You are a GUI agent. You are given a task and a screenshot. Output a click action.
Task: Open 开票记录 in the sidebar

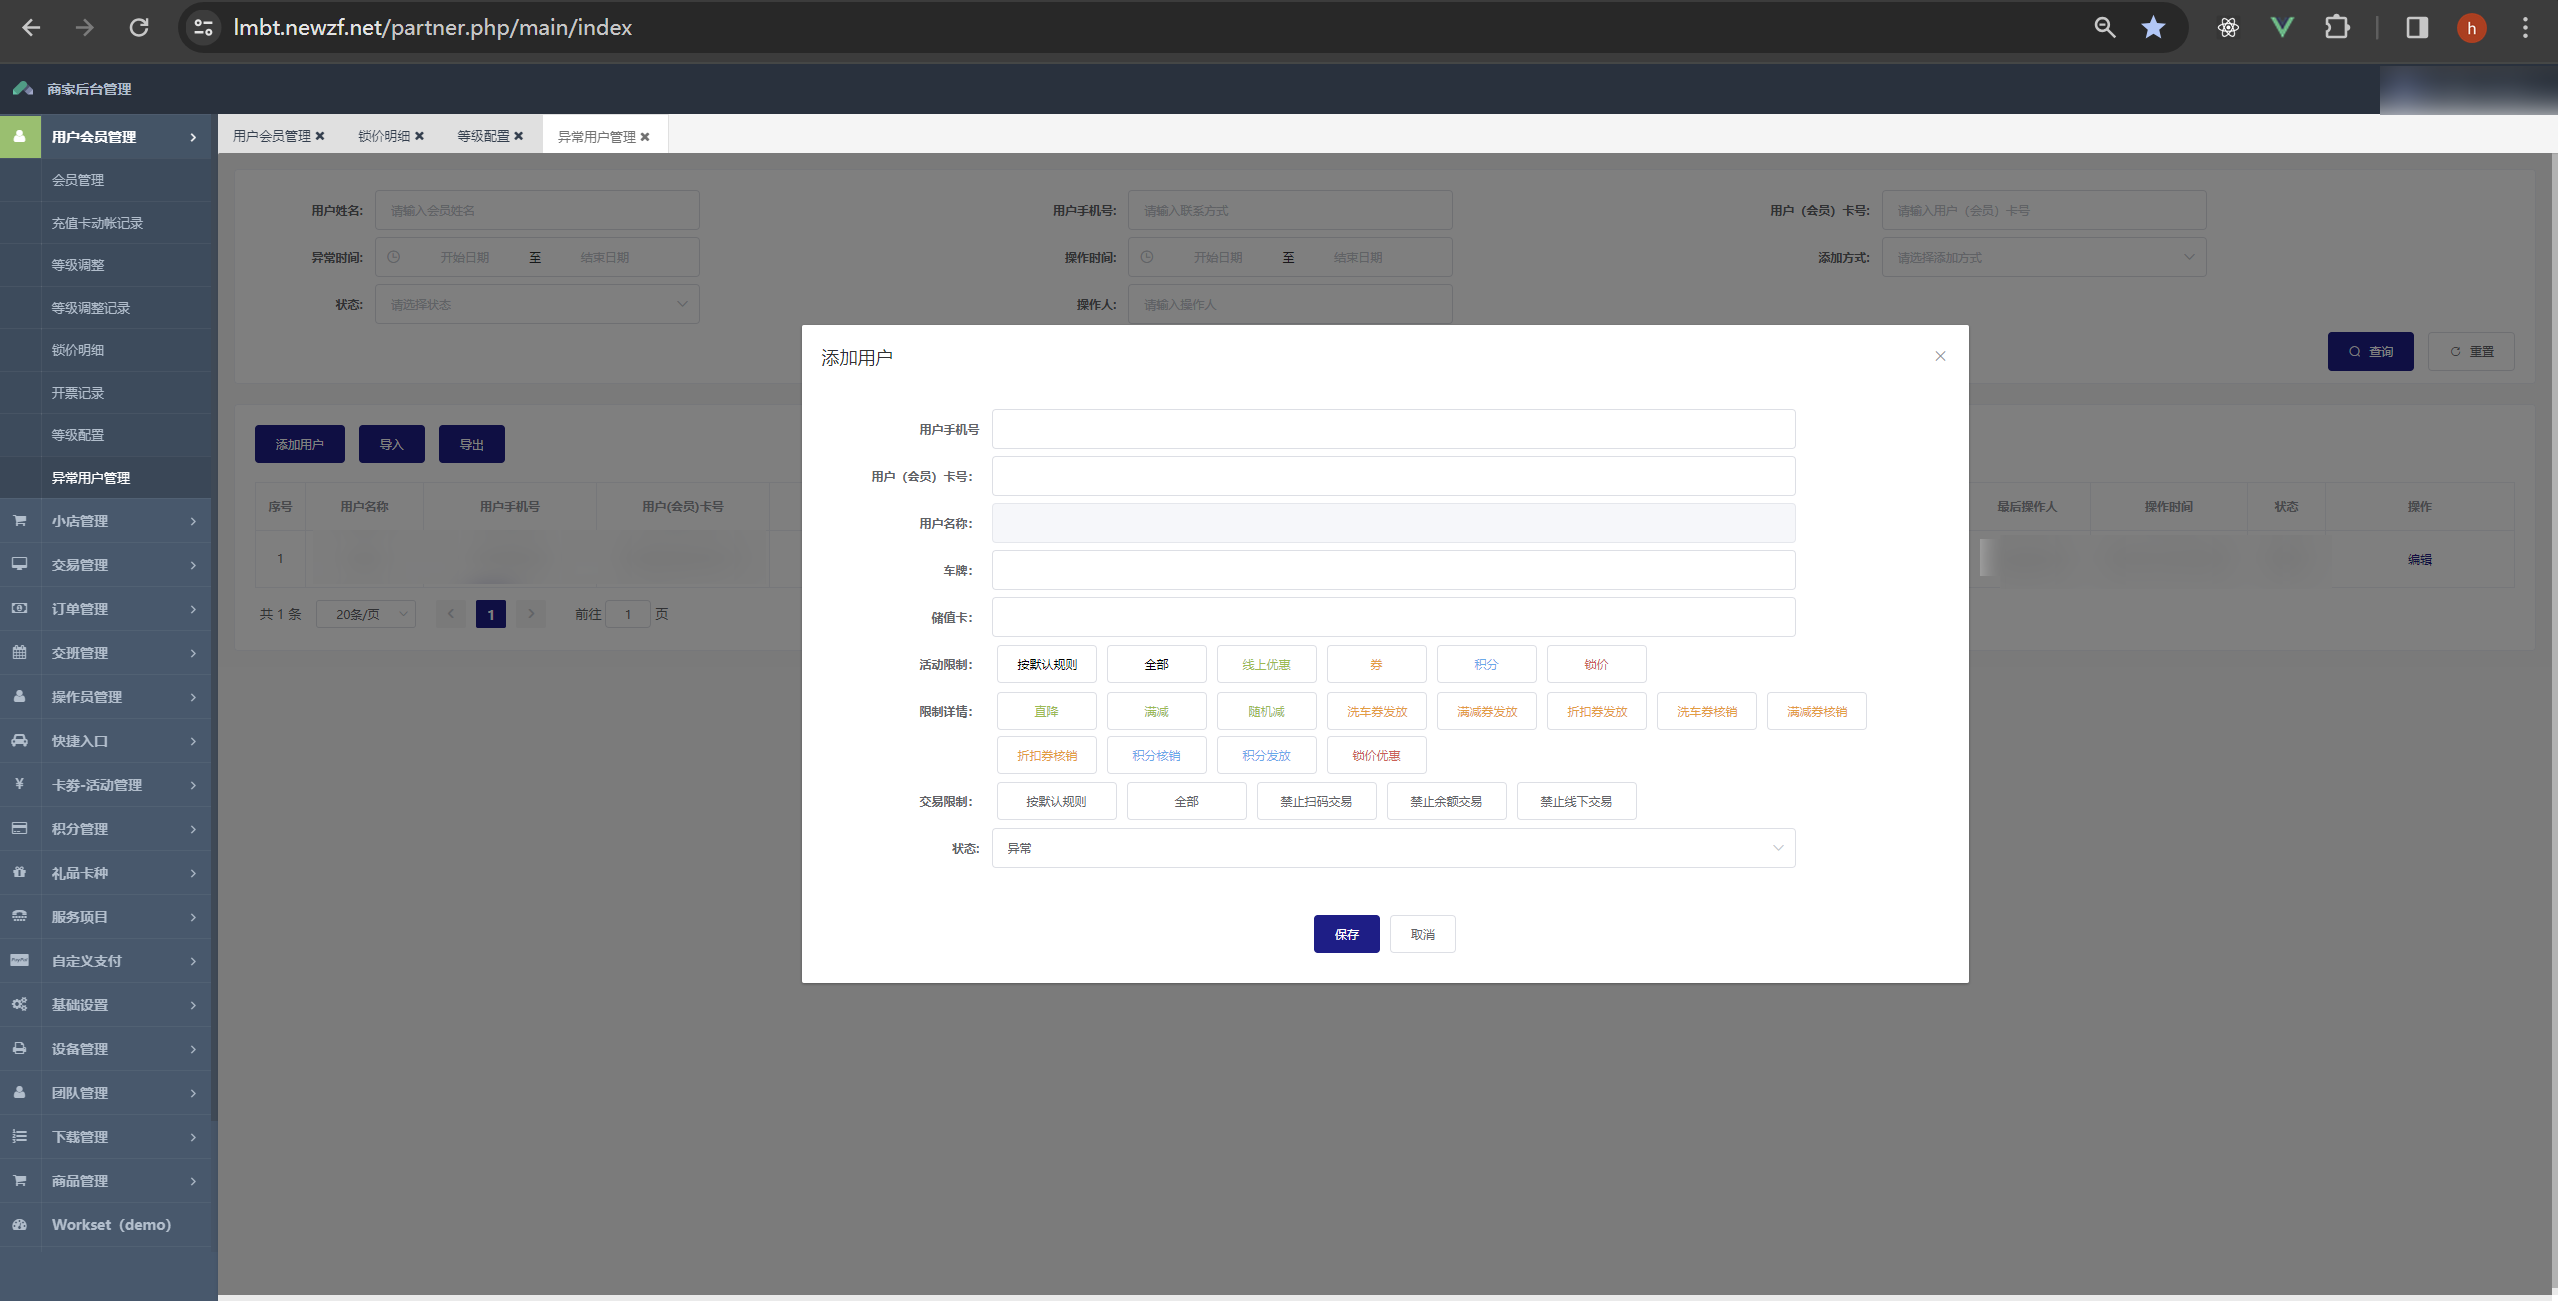click(x=78, y=393)
